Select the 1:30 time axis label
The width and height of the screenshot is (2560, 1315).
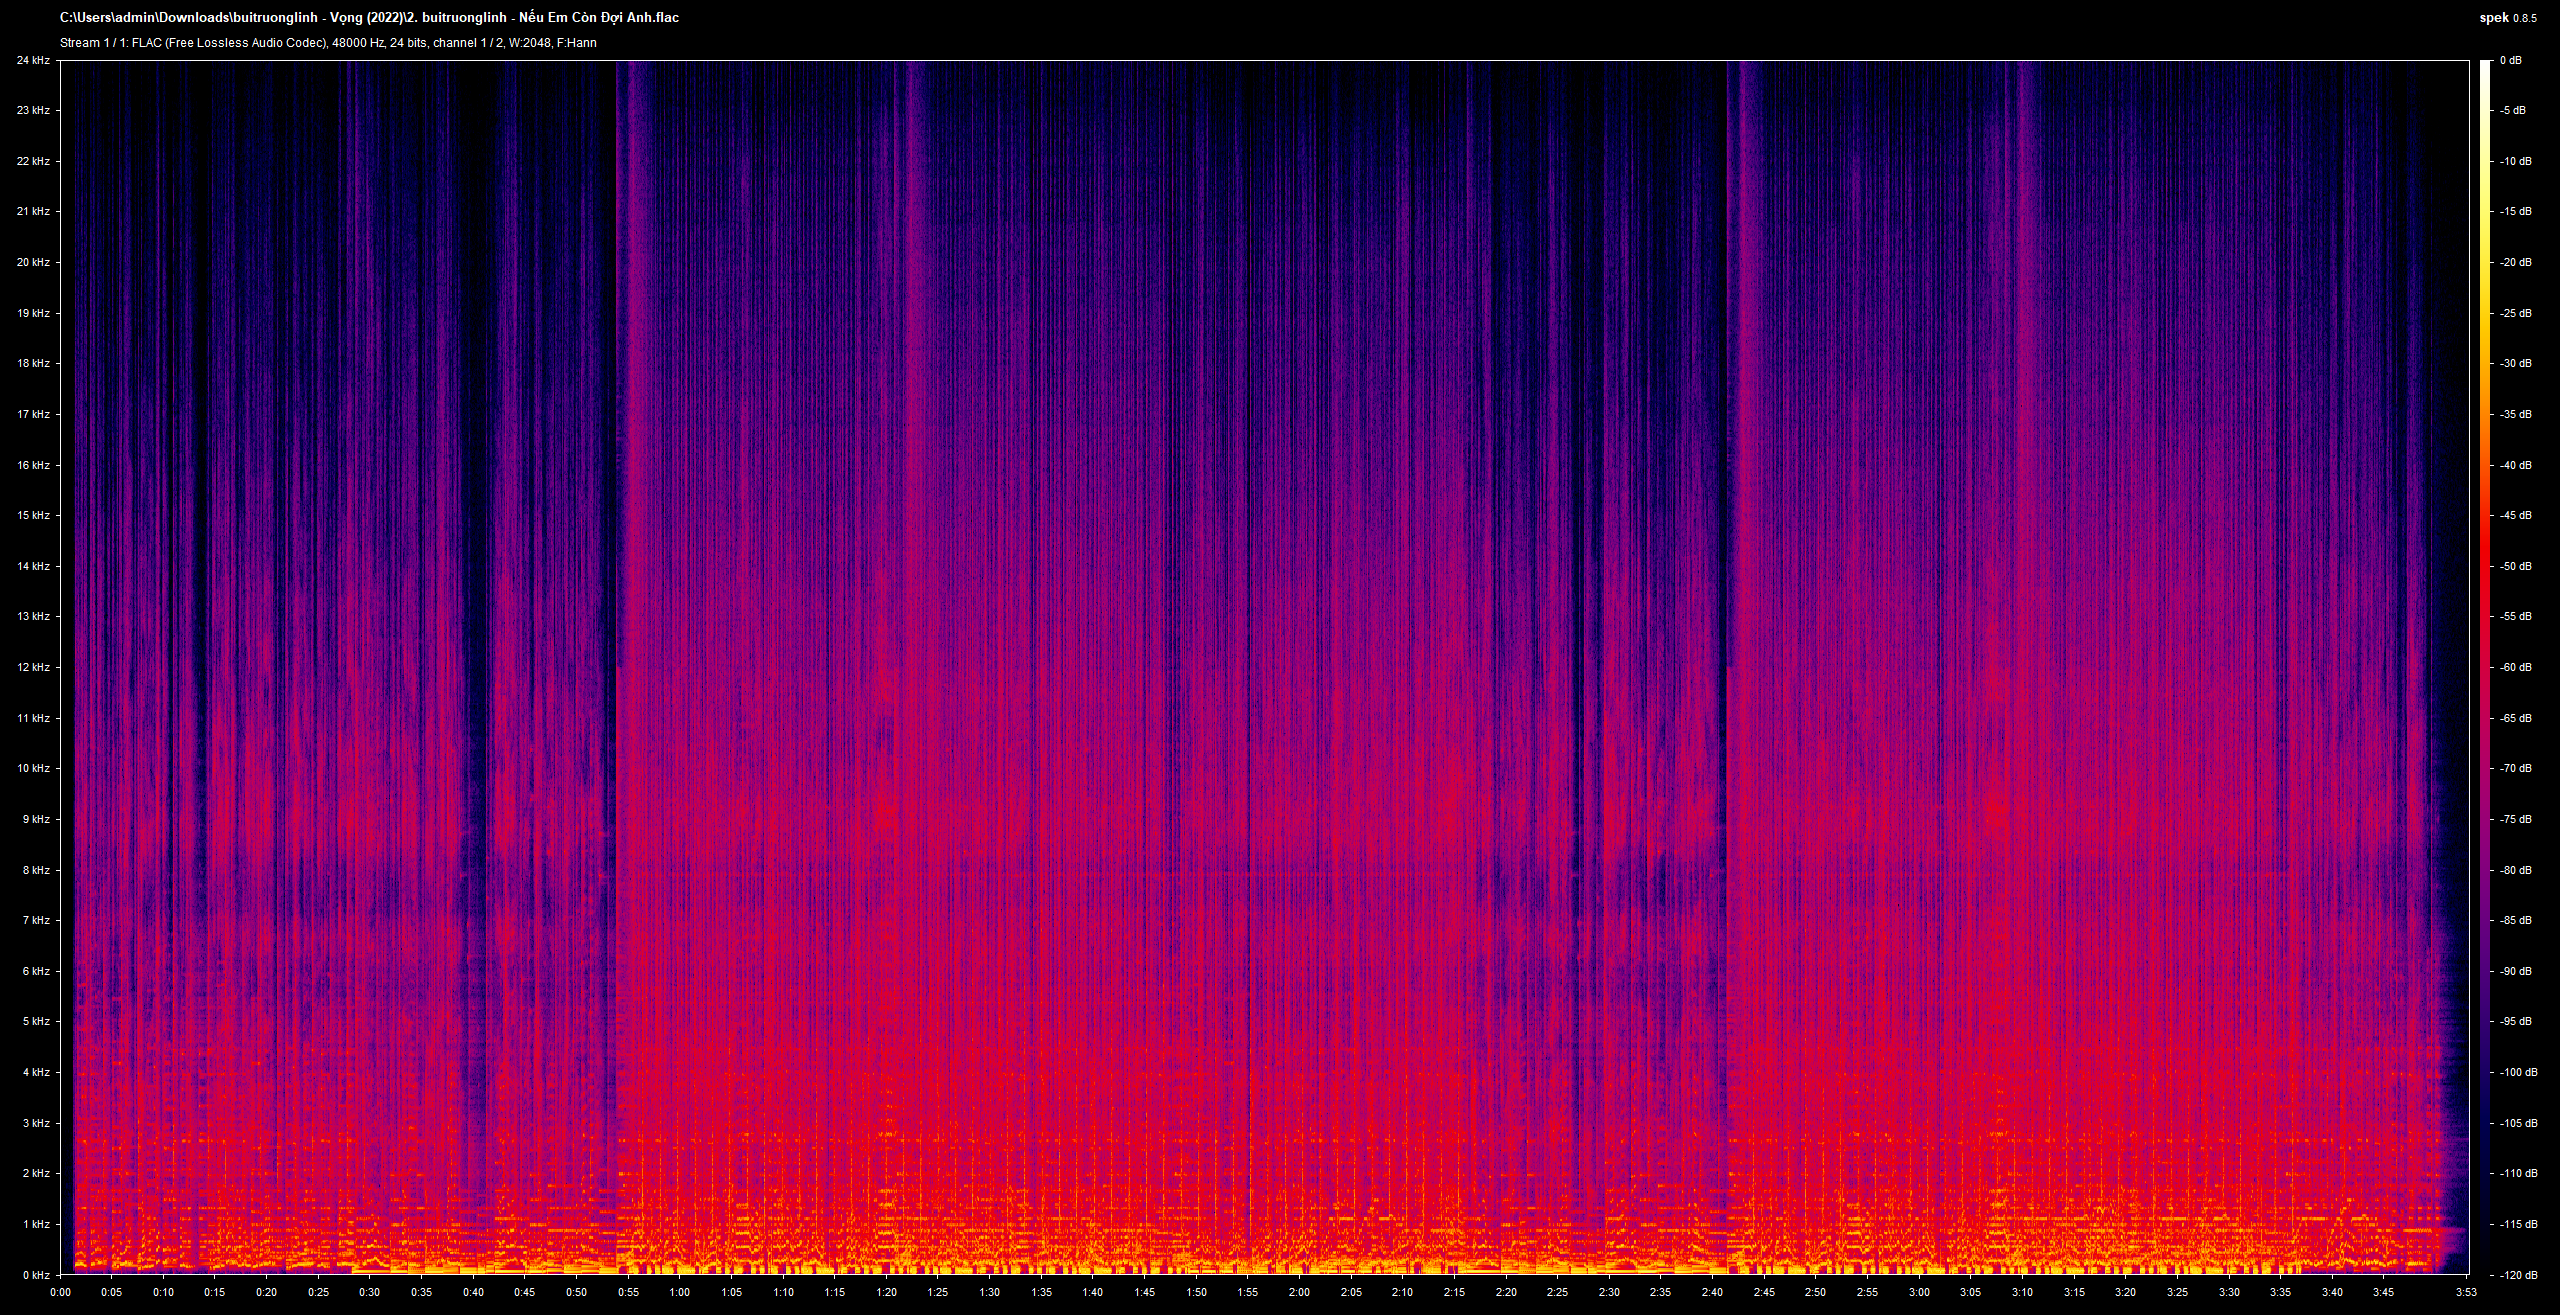coord(989,1292)
